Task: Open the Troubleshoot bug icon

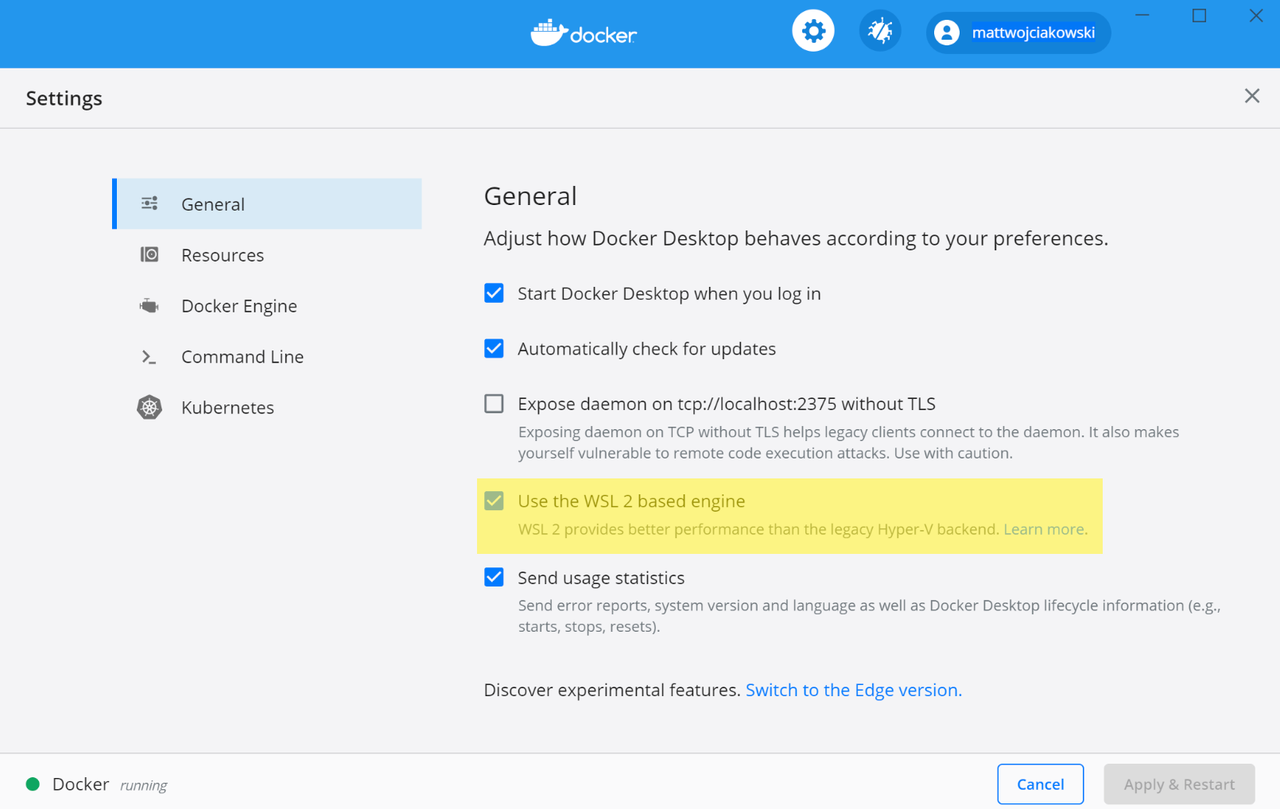Action: tap(880, 32)
